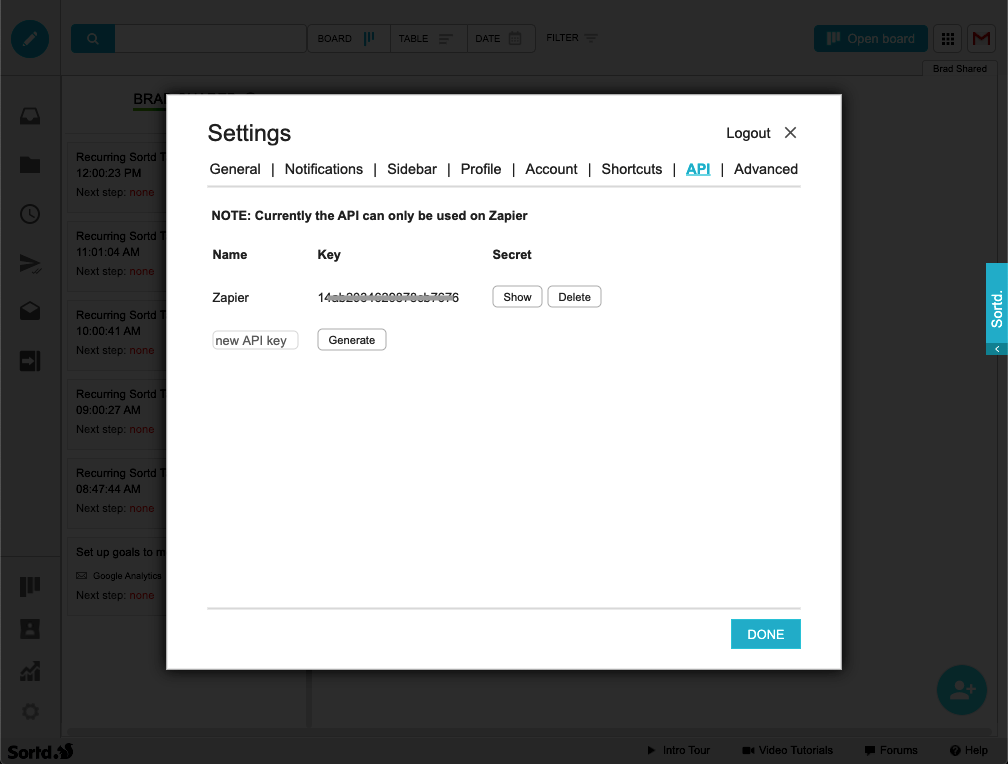Focus the new API key field
The height and width of the screenshot is (764, 1008).
(x=255, y=340)
